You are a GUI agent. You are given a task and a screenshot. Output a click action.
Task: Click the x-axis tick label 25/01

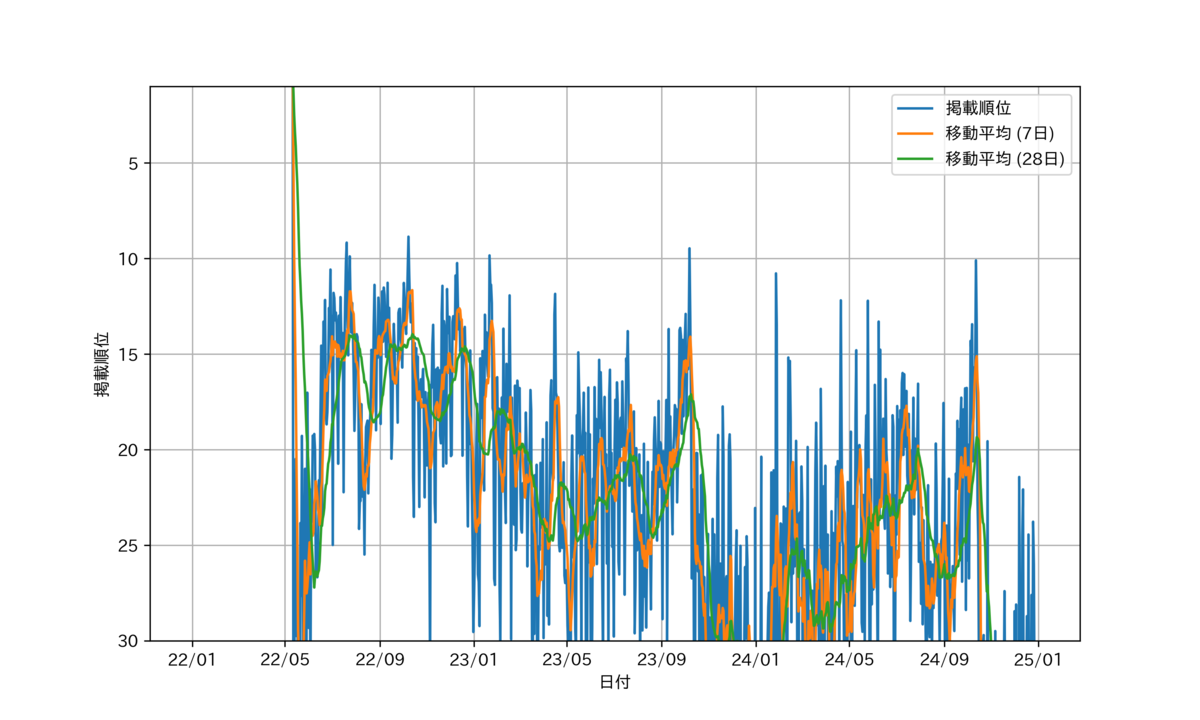click(1037, 660)
